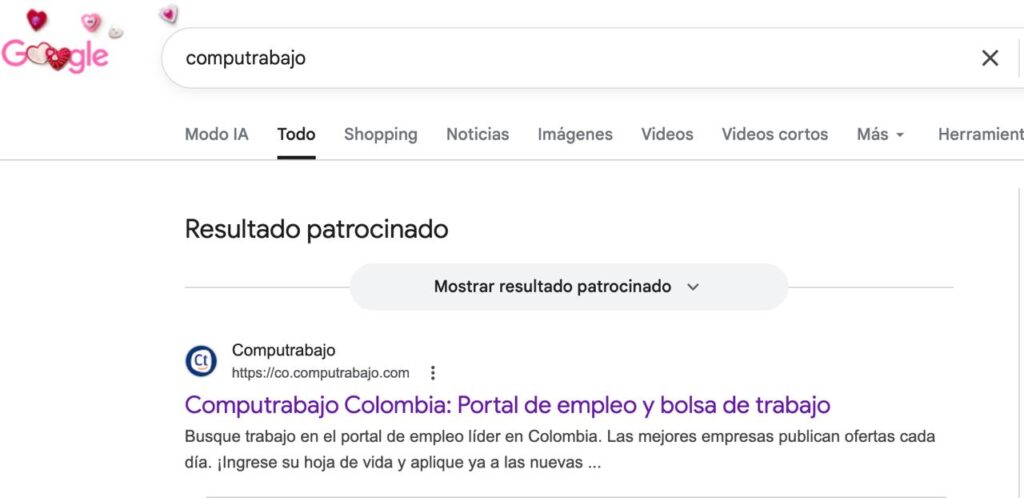Open the Herramientas tools option

click(x=979, y=134)
